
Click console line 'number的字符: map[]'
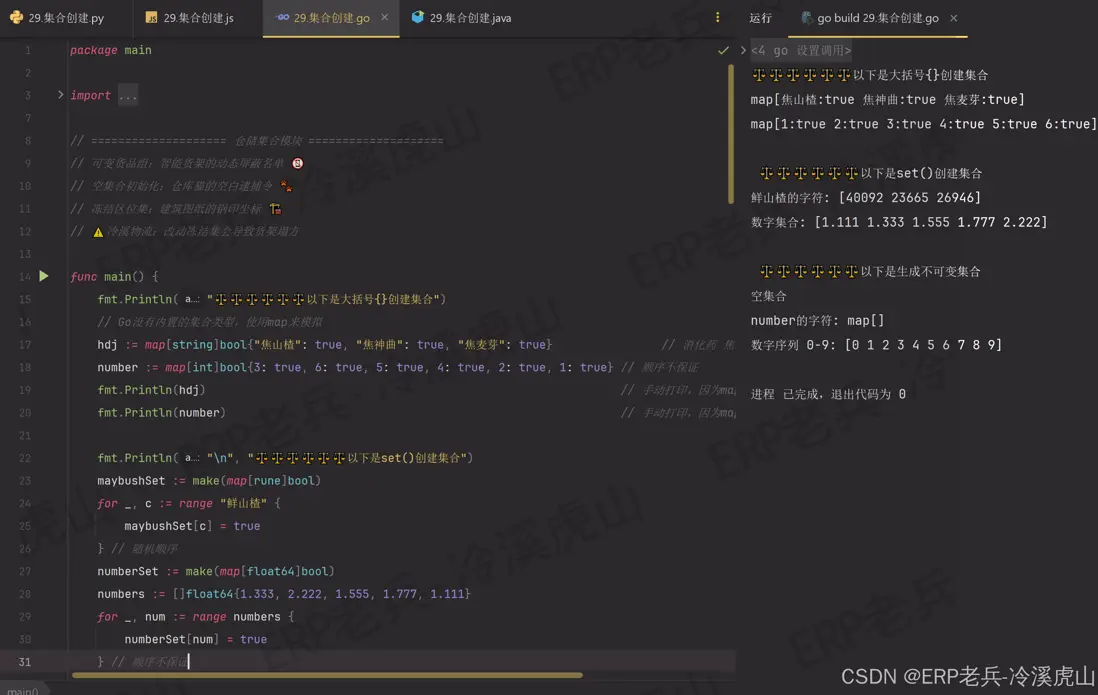tap(817, 321)
